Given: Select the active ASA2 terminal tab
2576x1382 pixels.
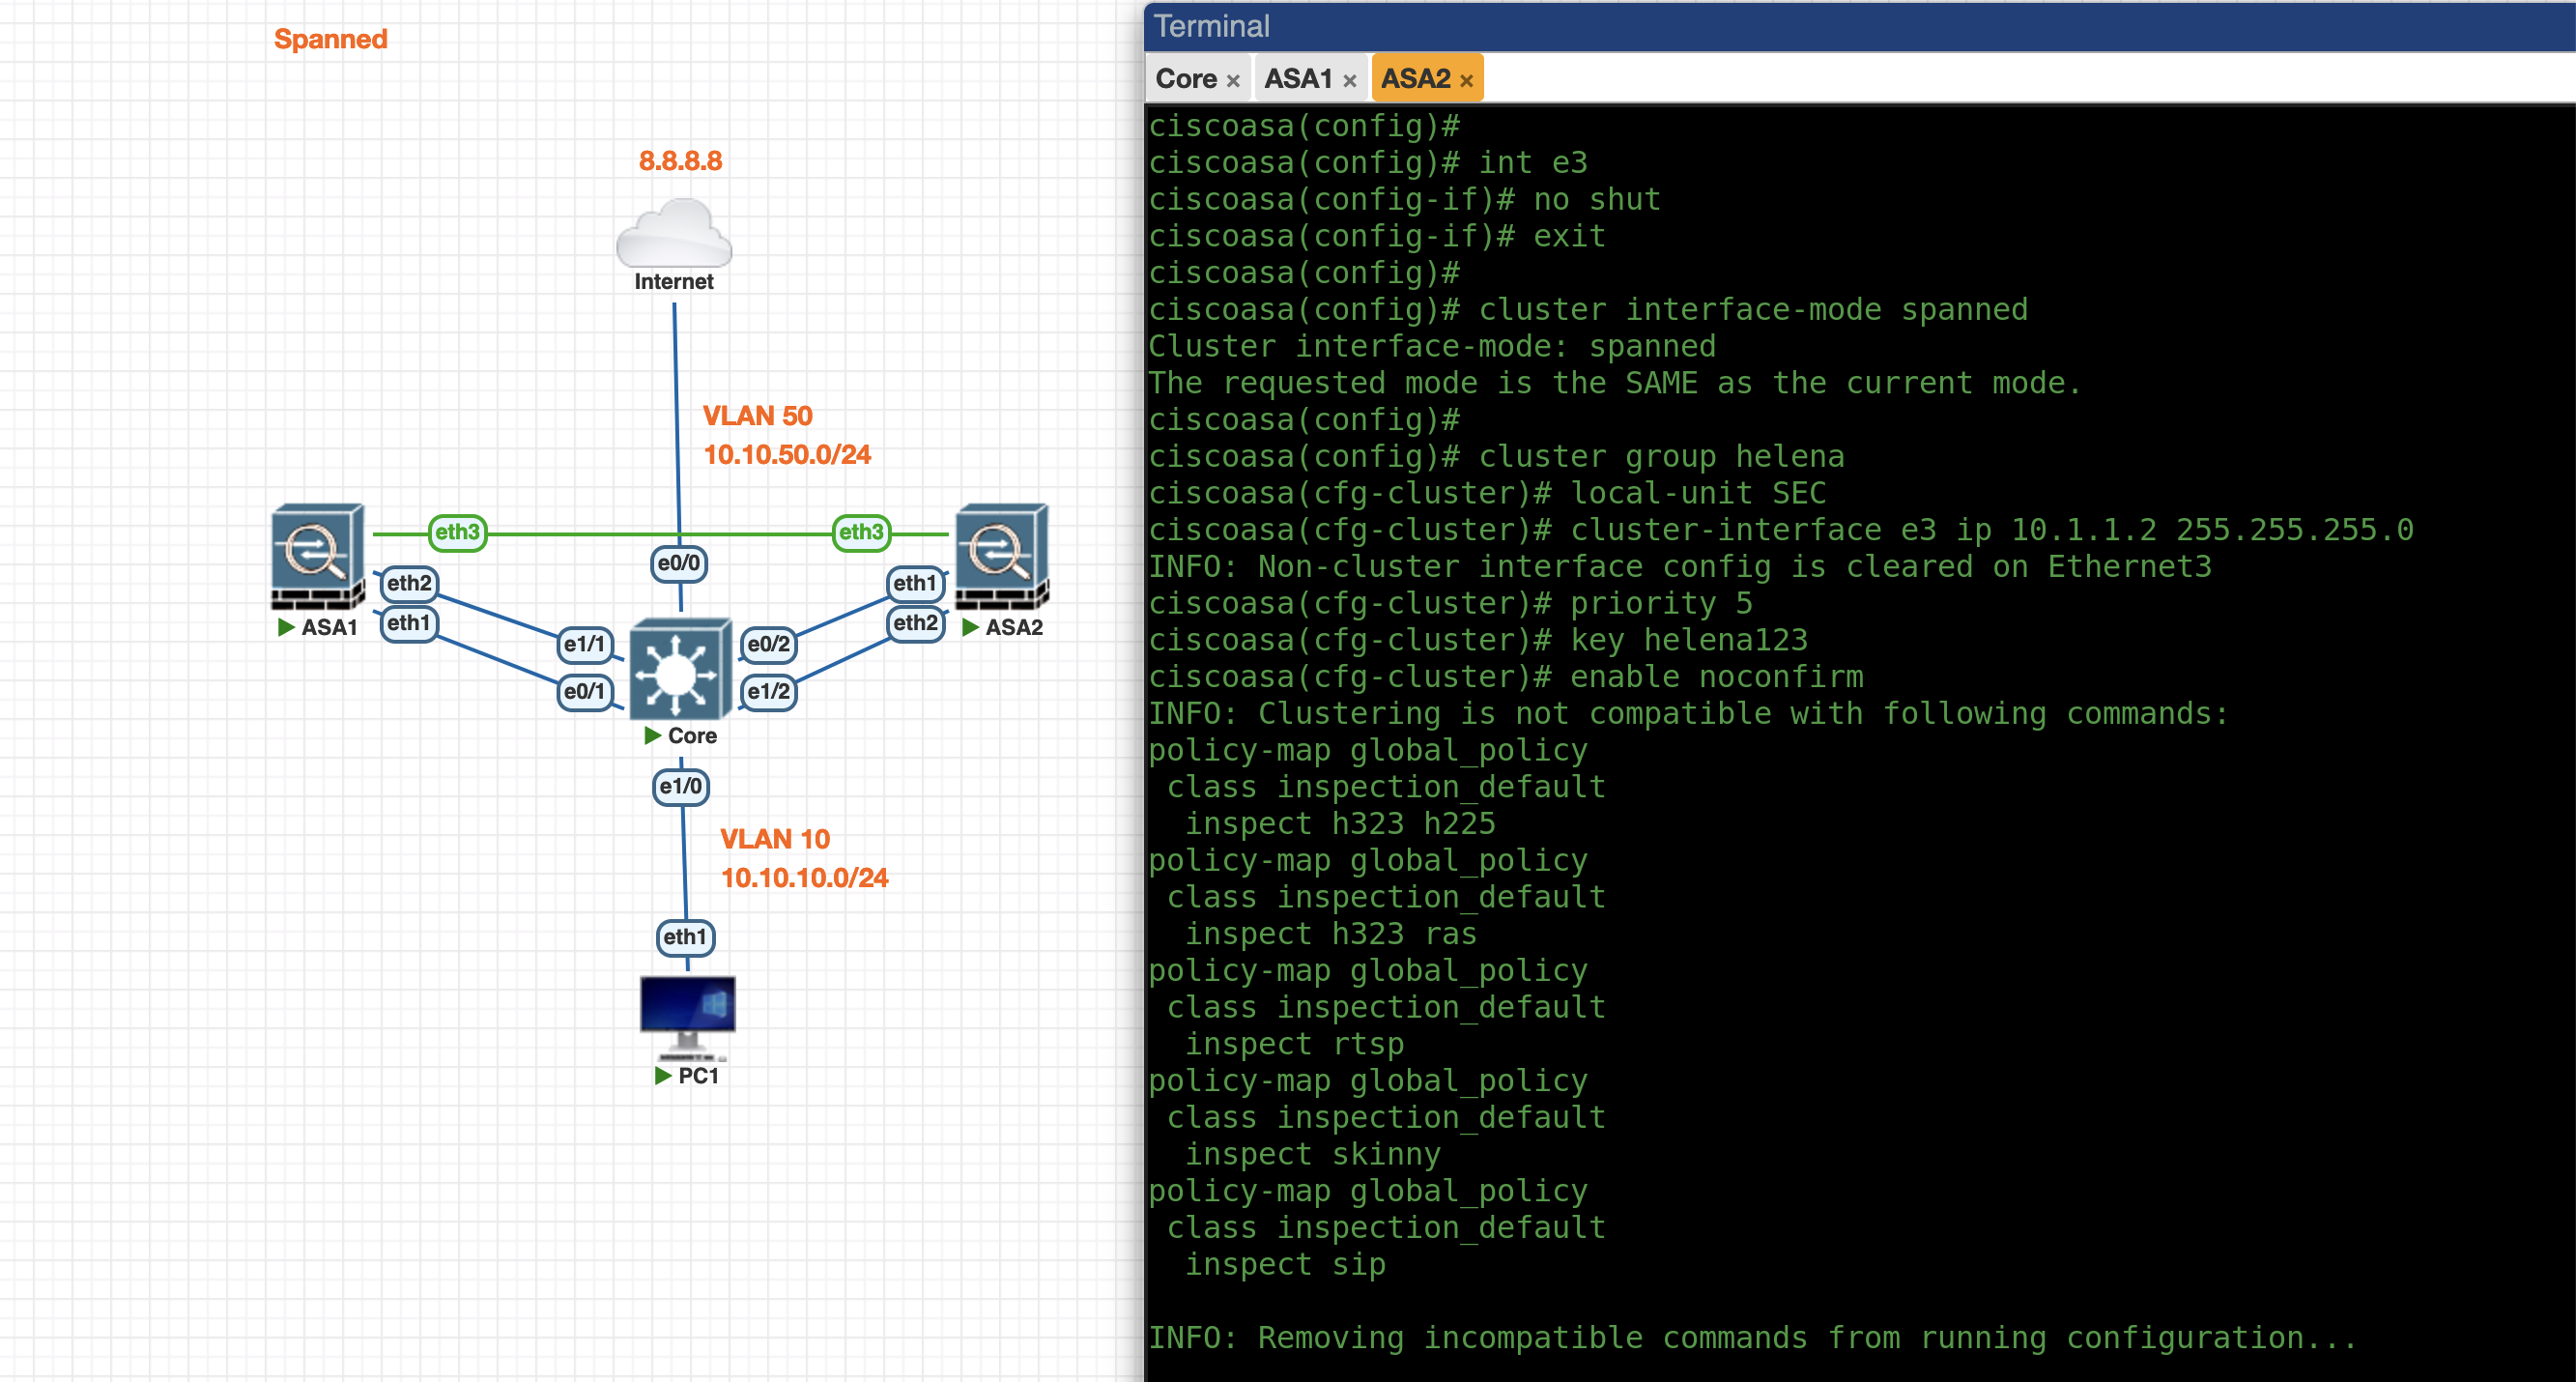Looking at the screenshot, I should (1415, 79).
